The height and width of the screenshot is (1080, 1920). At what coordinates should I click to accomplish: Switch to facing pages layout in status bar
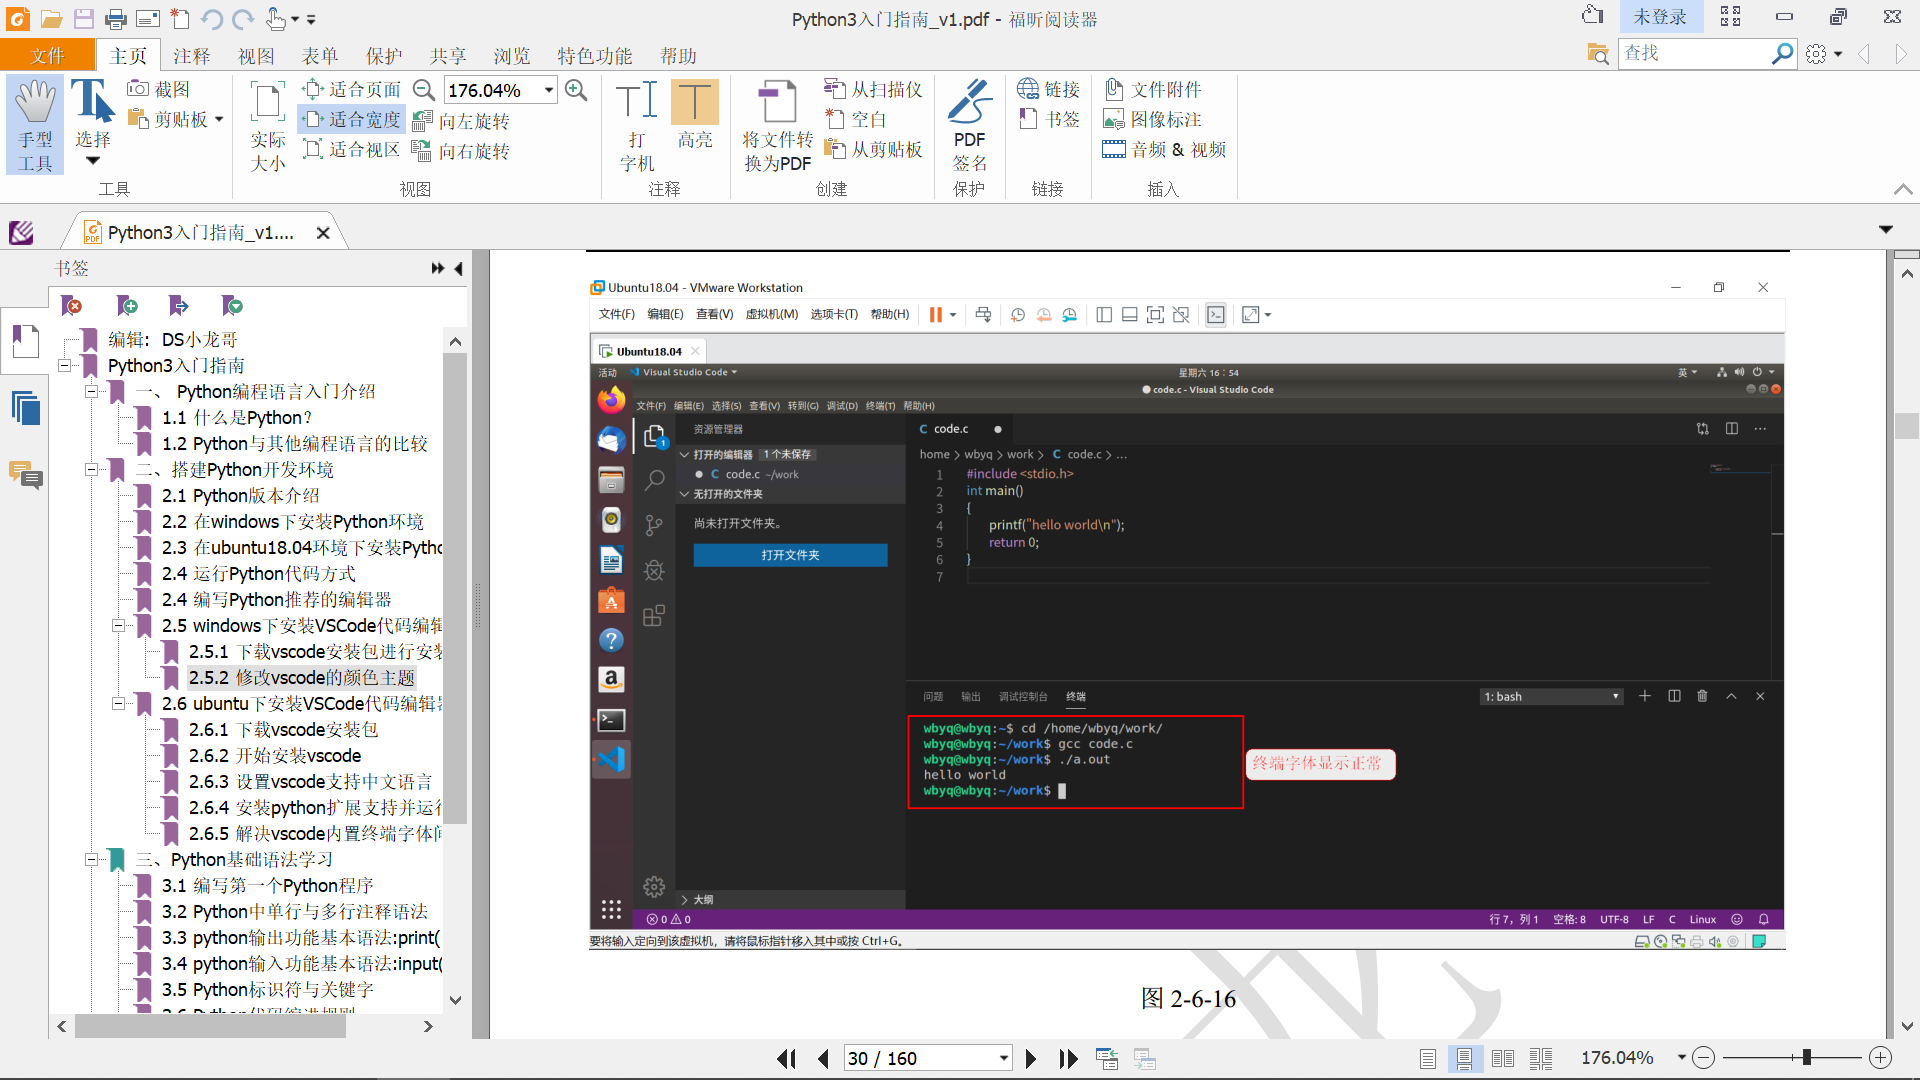pyautogui.click(x=1502, y=1058)
